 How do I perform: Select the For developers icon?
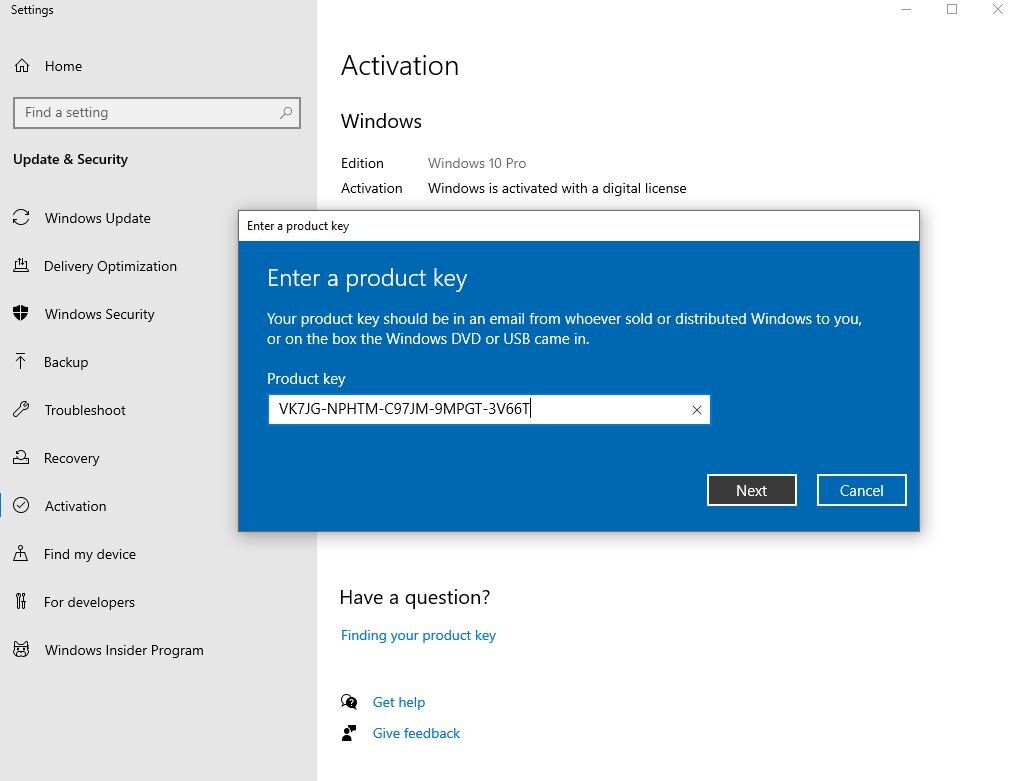[22, 602]
